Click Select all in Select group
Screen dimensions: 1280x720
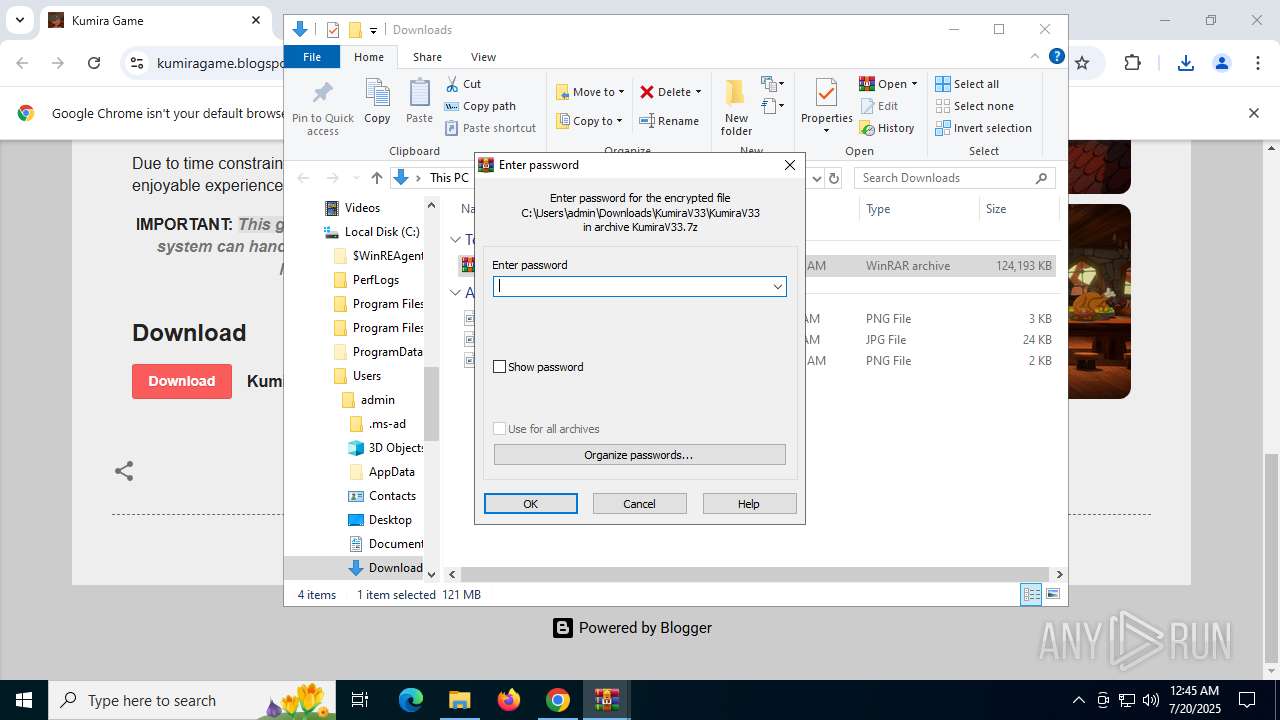pyautogui.click(x=967, y=84)
